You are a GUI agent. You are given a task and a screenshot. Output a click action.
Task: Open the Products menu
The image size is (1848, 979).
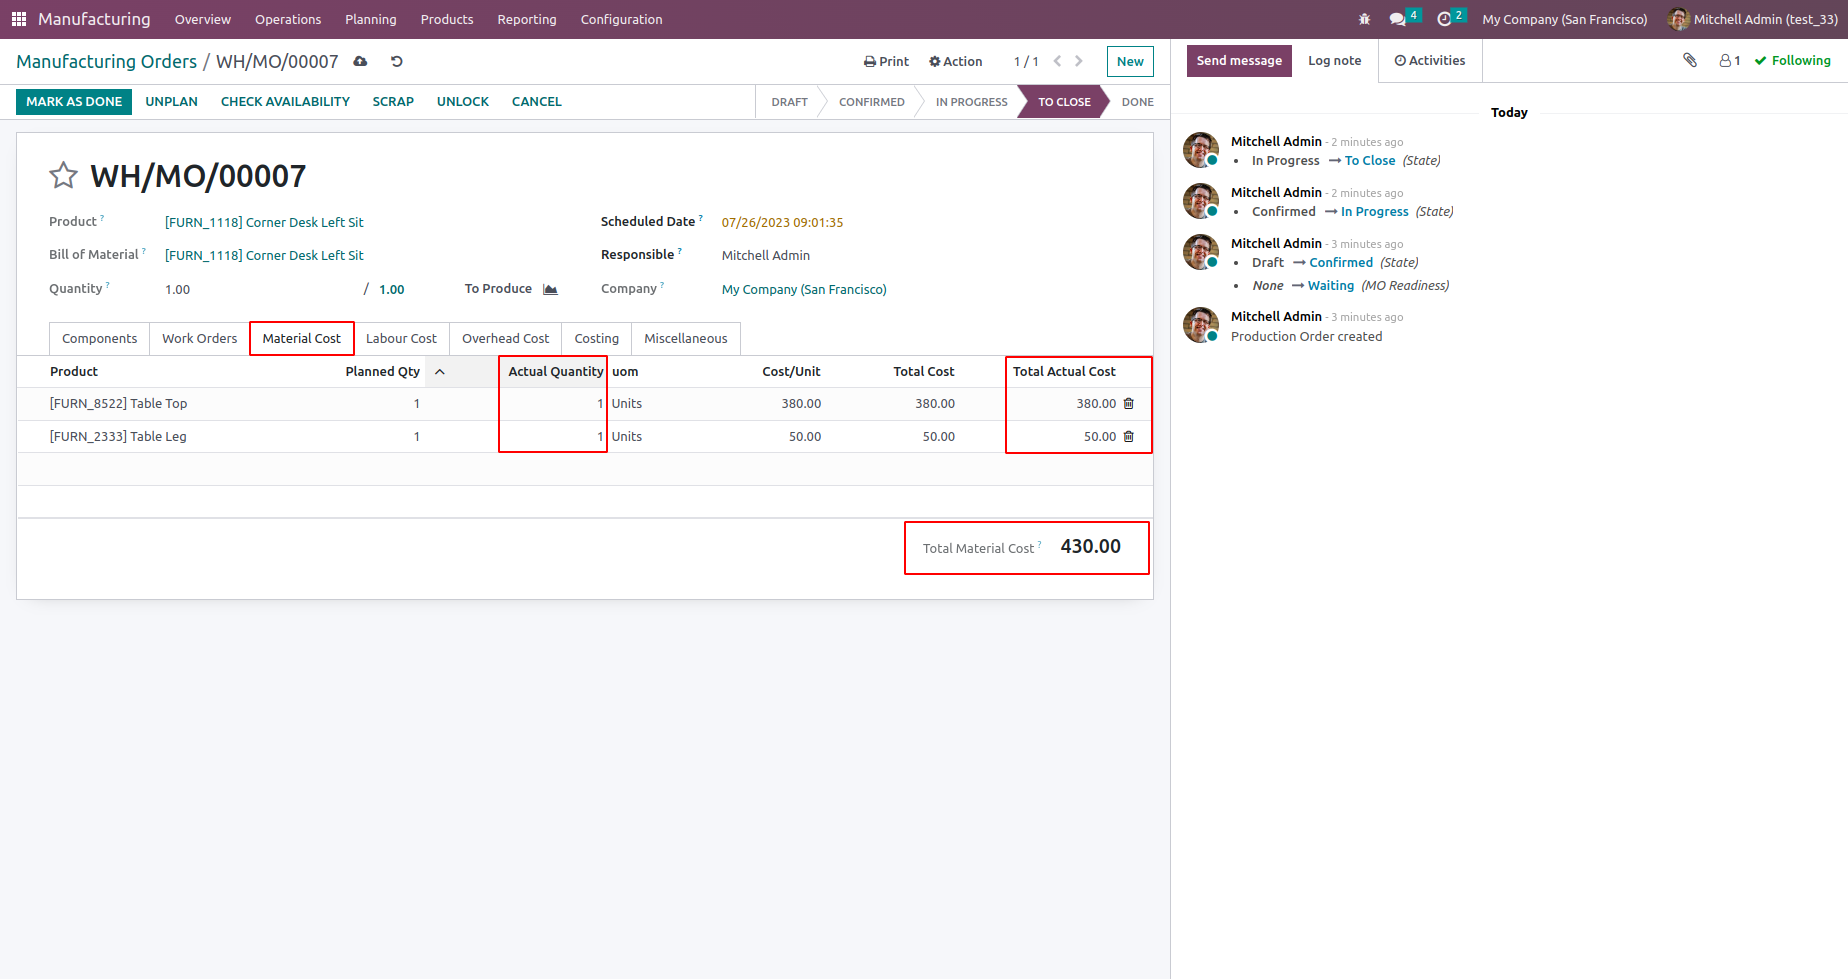point(447,19)
